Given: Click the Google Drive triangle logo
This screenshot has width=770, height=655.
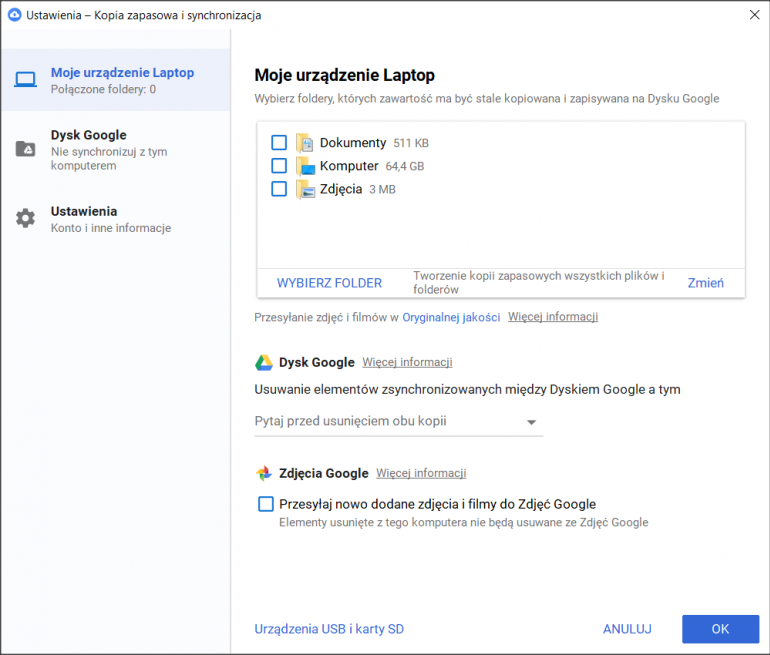Looking at the screenshot, I should 264,363.
